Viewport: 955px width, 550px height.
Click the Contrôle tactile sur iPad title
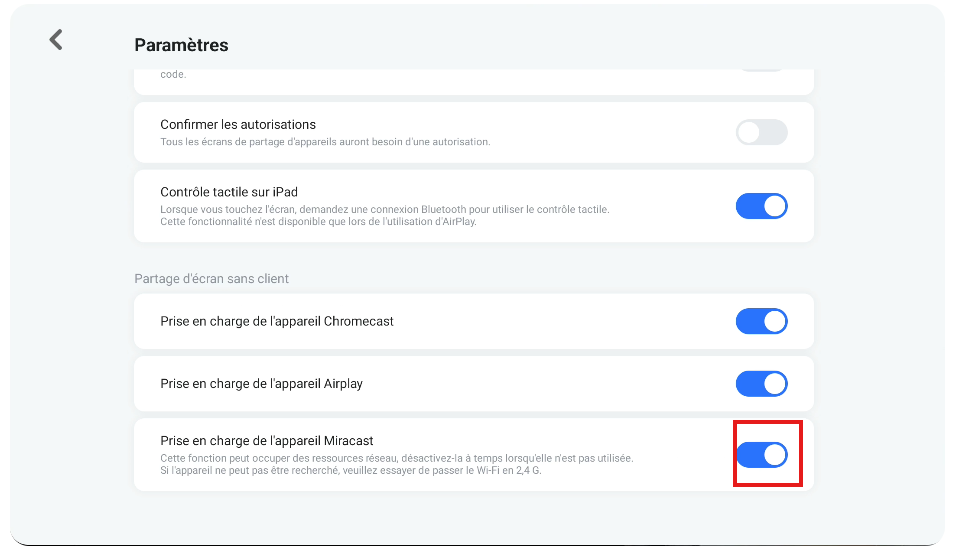click(229, 192)
